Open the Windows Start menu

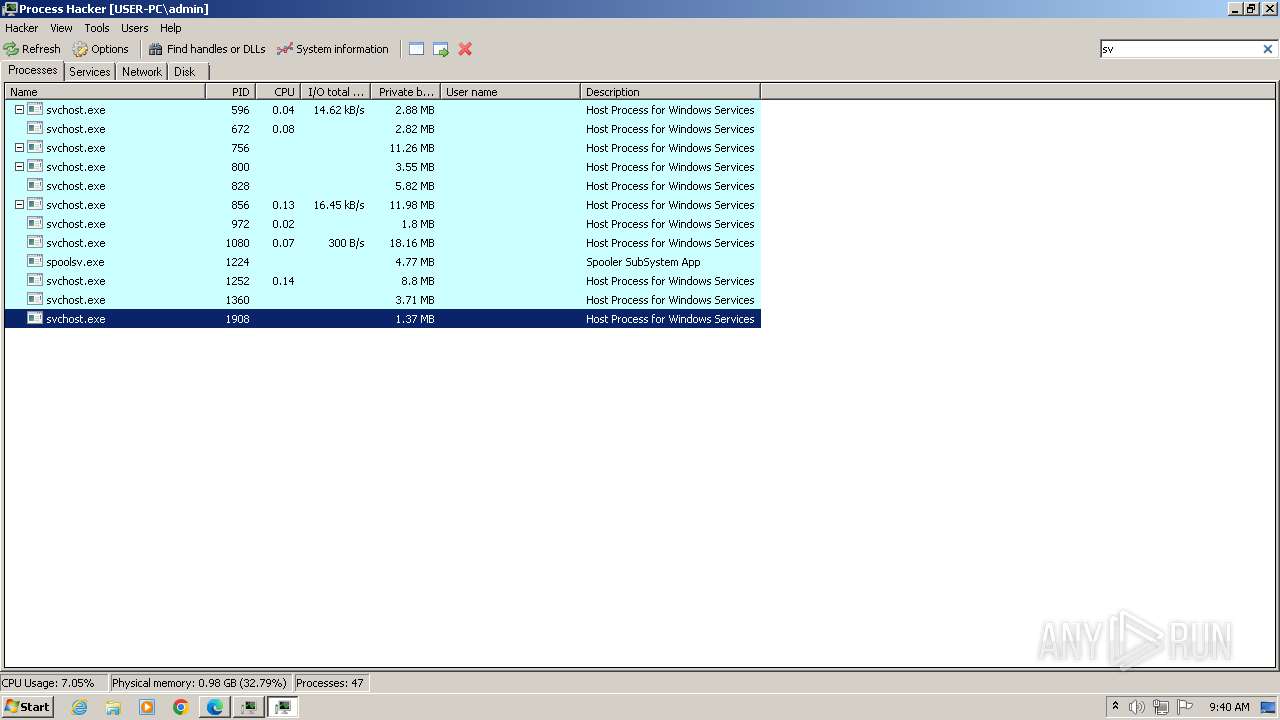coord(27,707)
